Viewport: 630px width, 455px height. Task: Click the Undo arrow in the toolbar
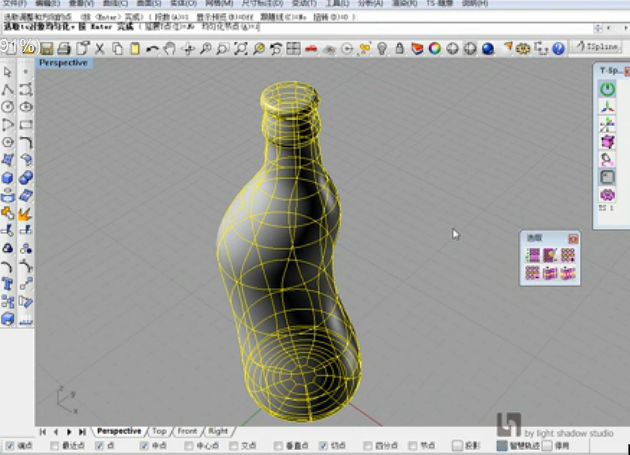(x=153, y=48)
